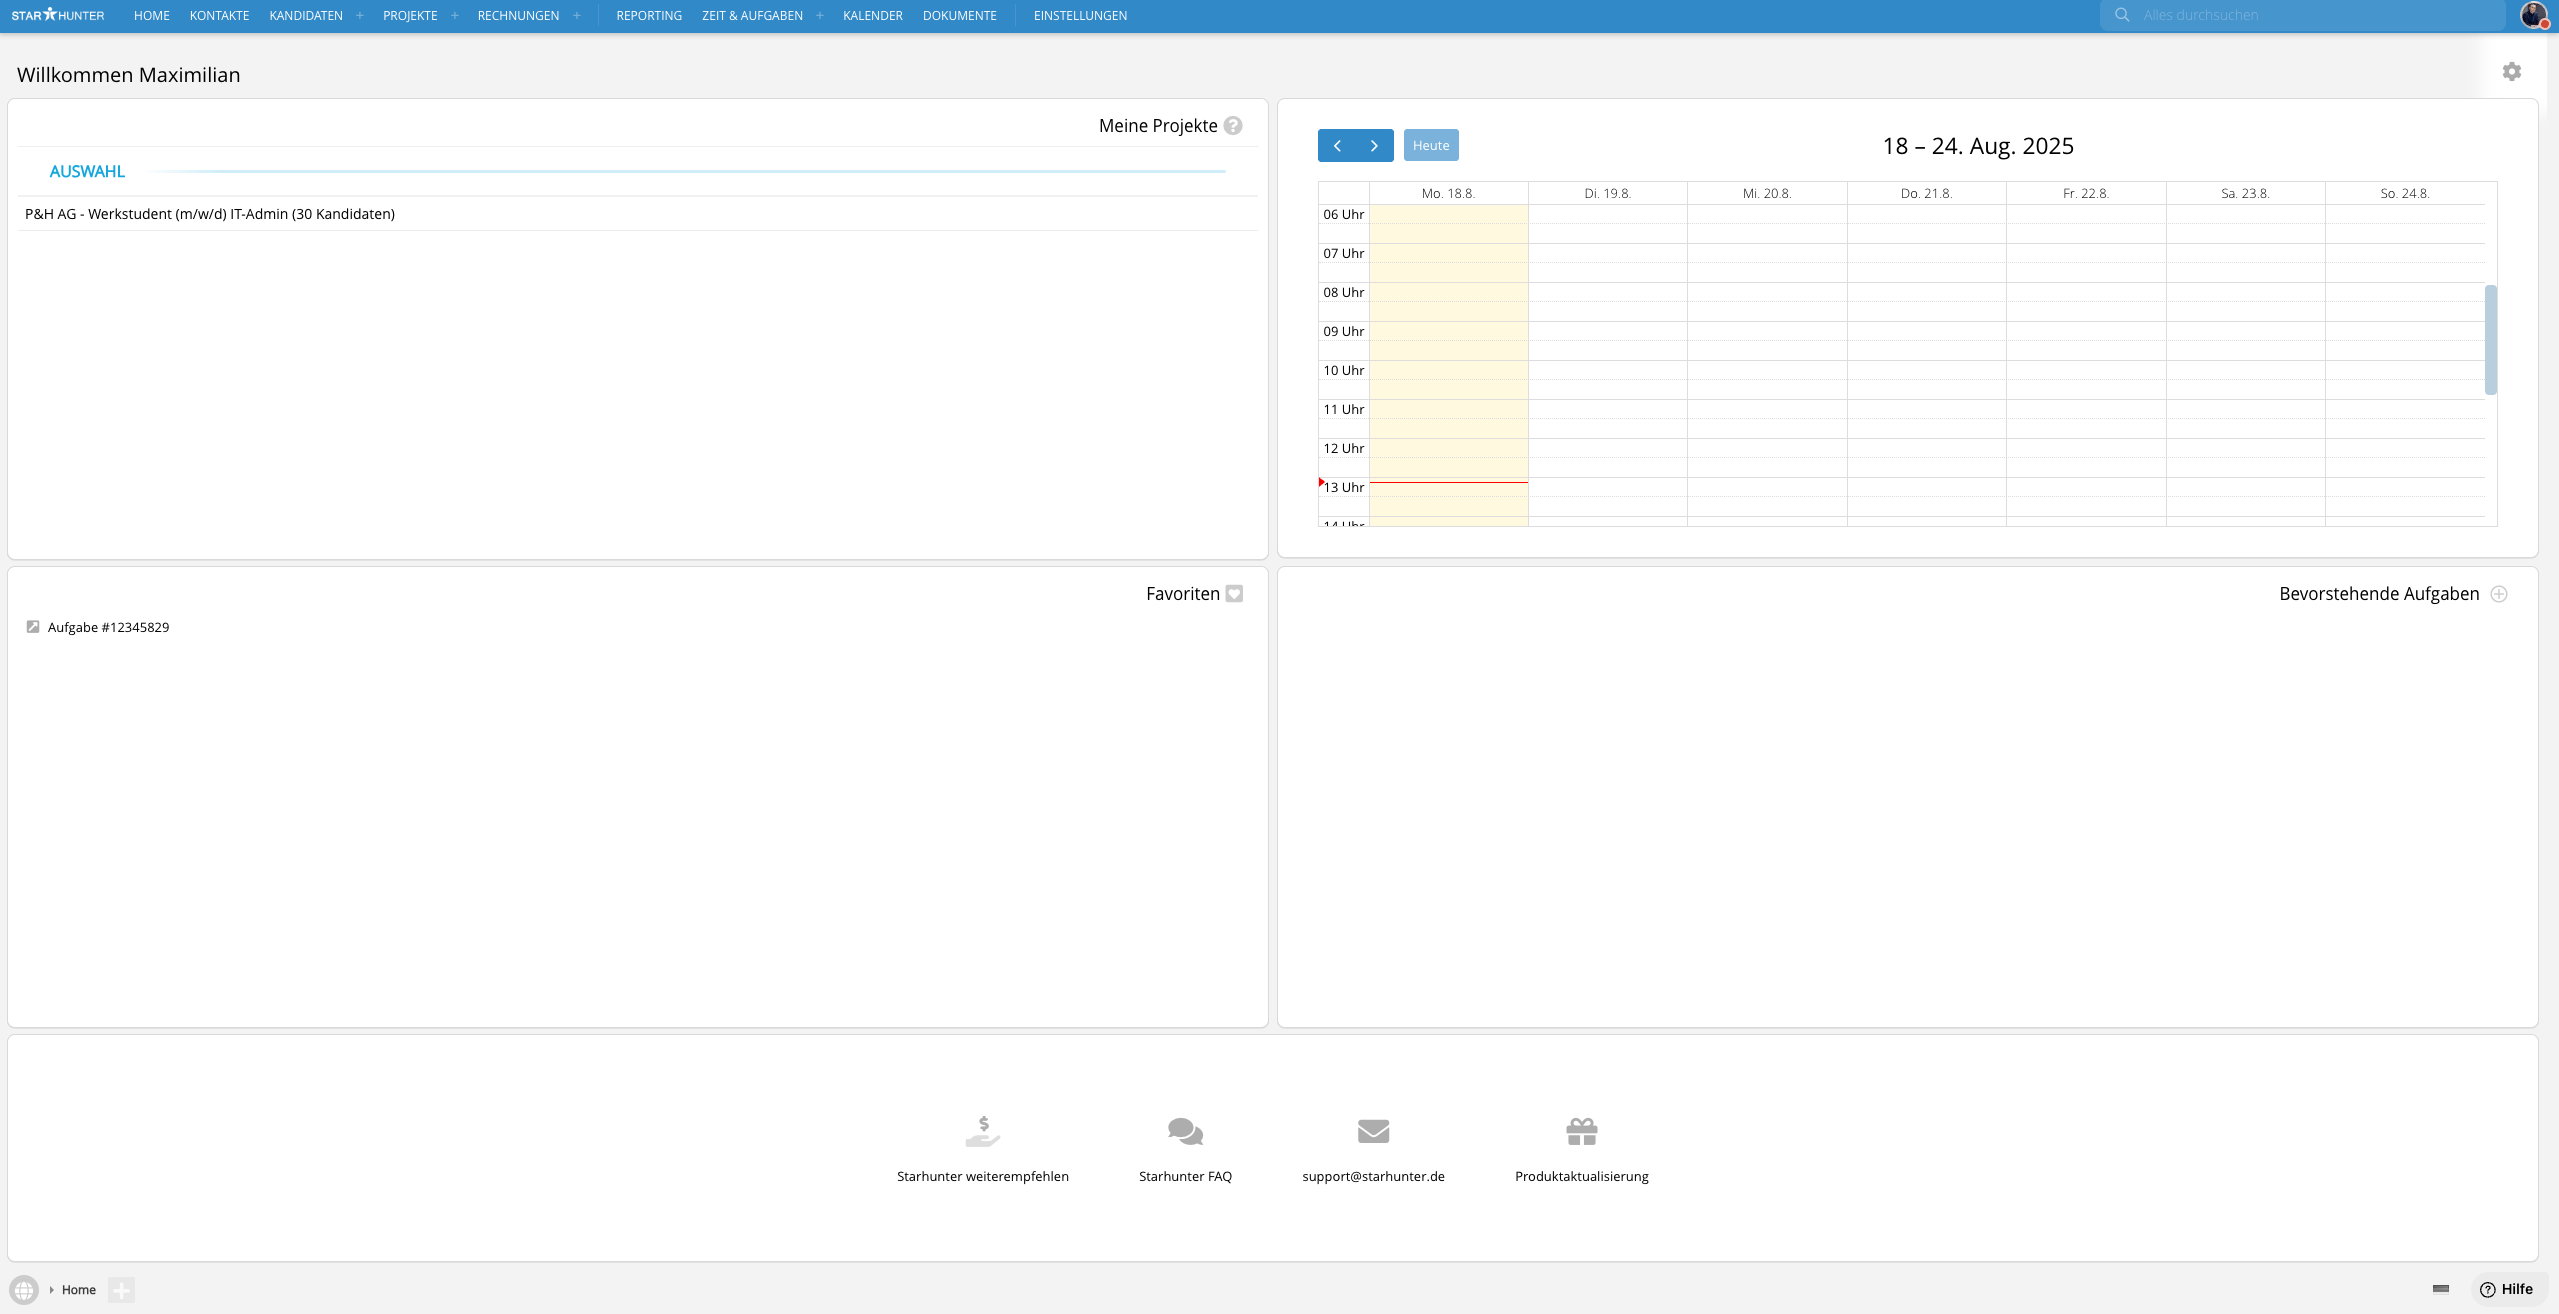Viewport: 2559px width, 1314px height.
Task: Click the Alles durchsuchen search field
Action: (x=2310, y=15)
